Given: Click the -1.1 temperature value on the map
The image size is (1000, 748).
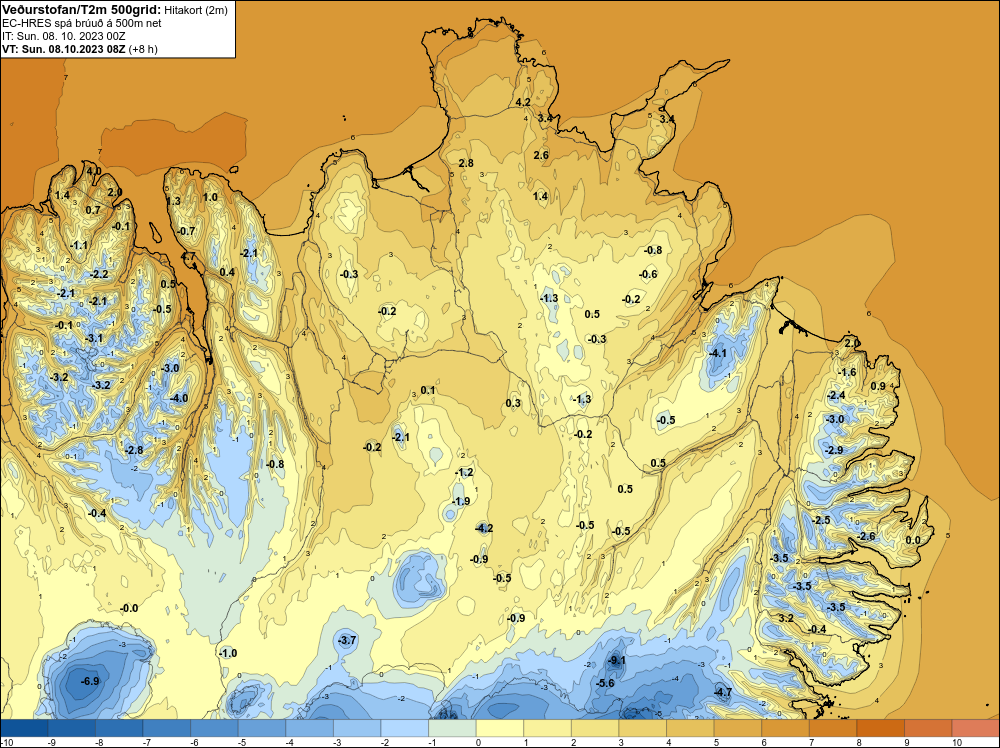Looking at the screenshot, I should 79,245.
